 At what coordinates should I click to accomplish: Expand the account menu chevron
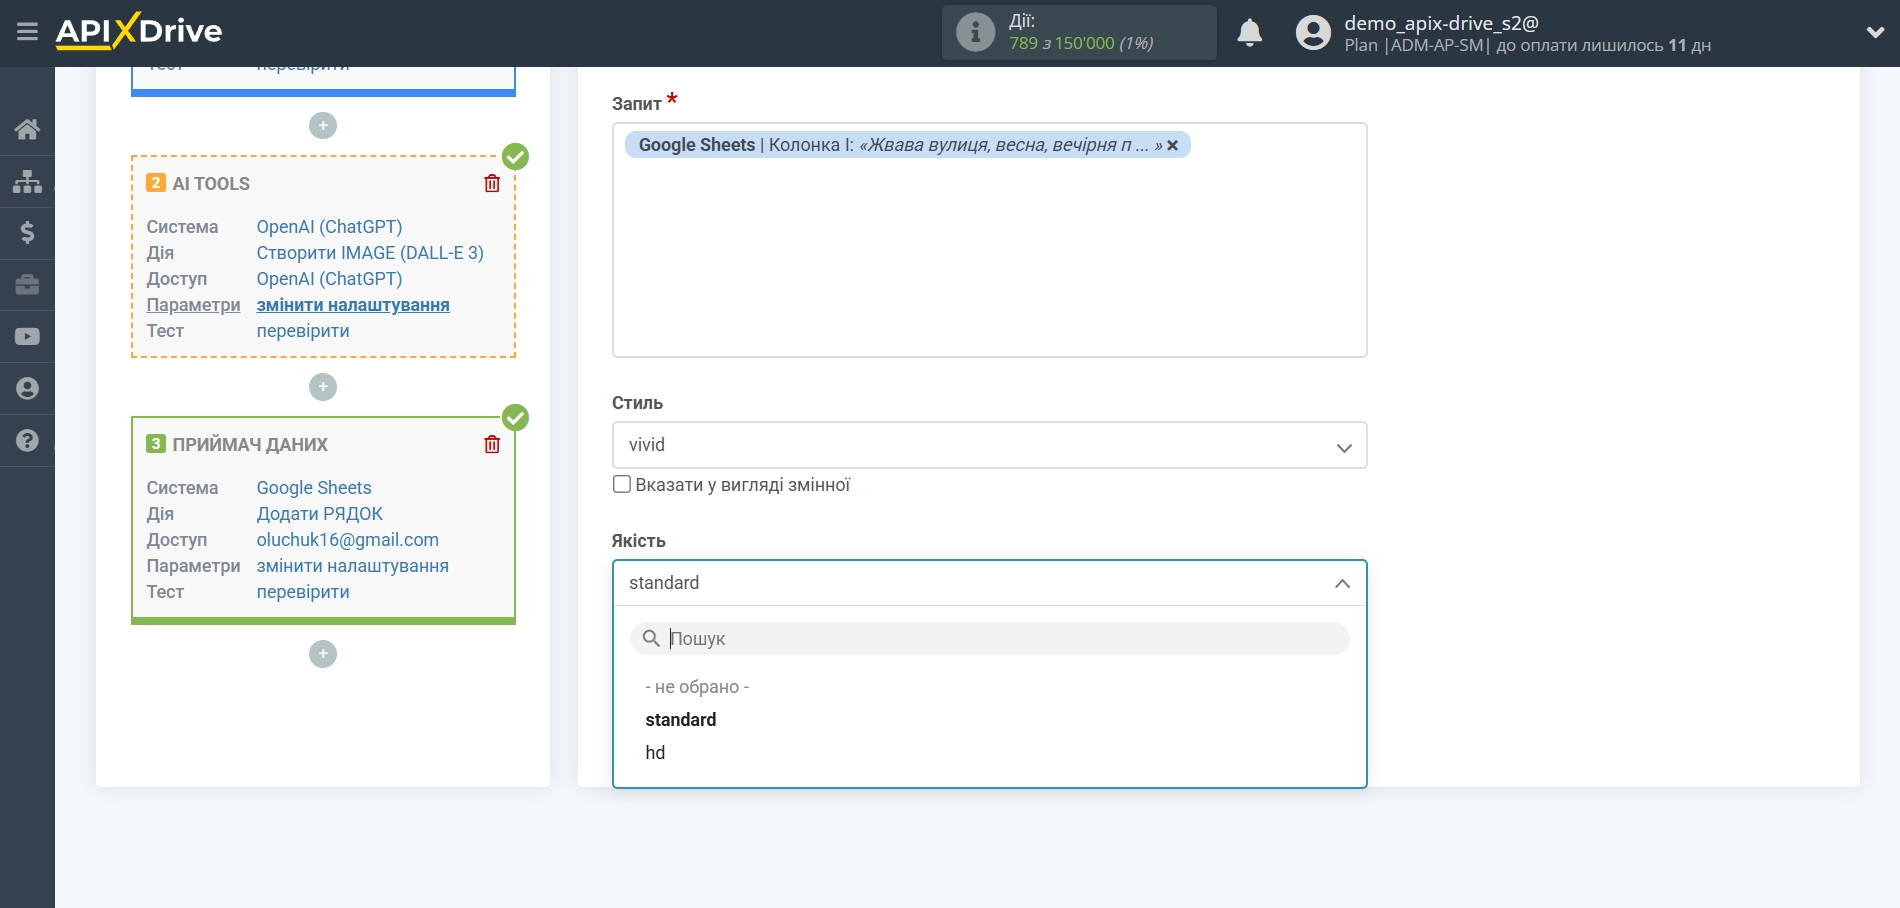(1875, 33)
